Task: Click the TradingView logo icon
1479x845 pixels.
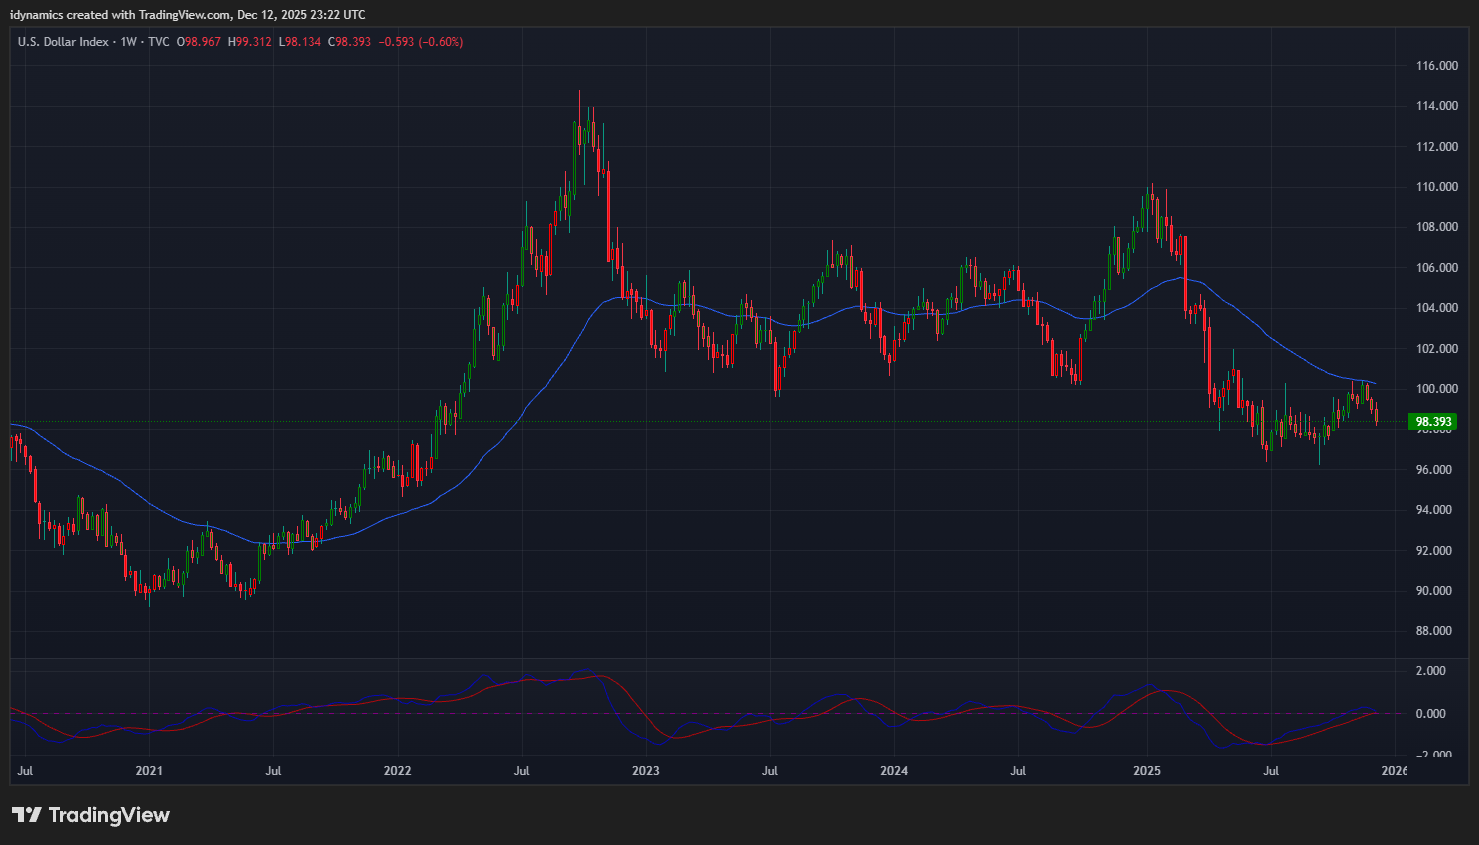Action: point(27,815)
